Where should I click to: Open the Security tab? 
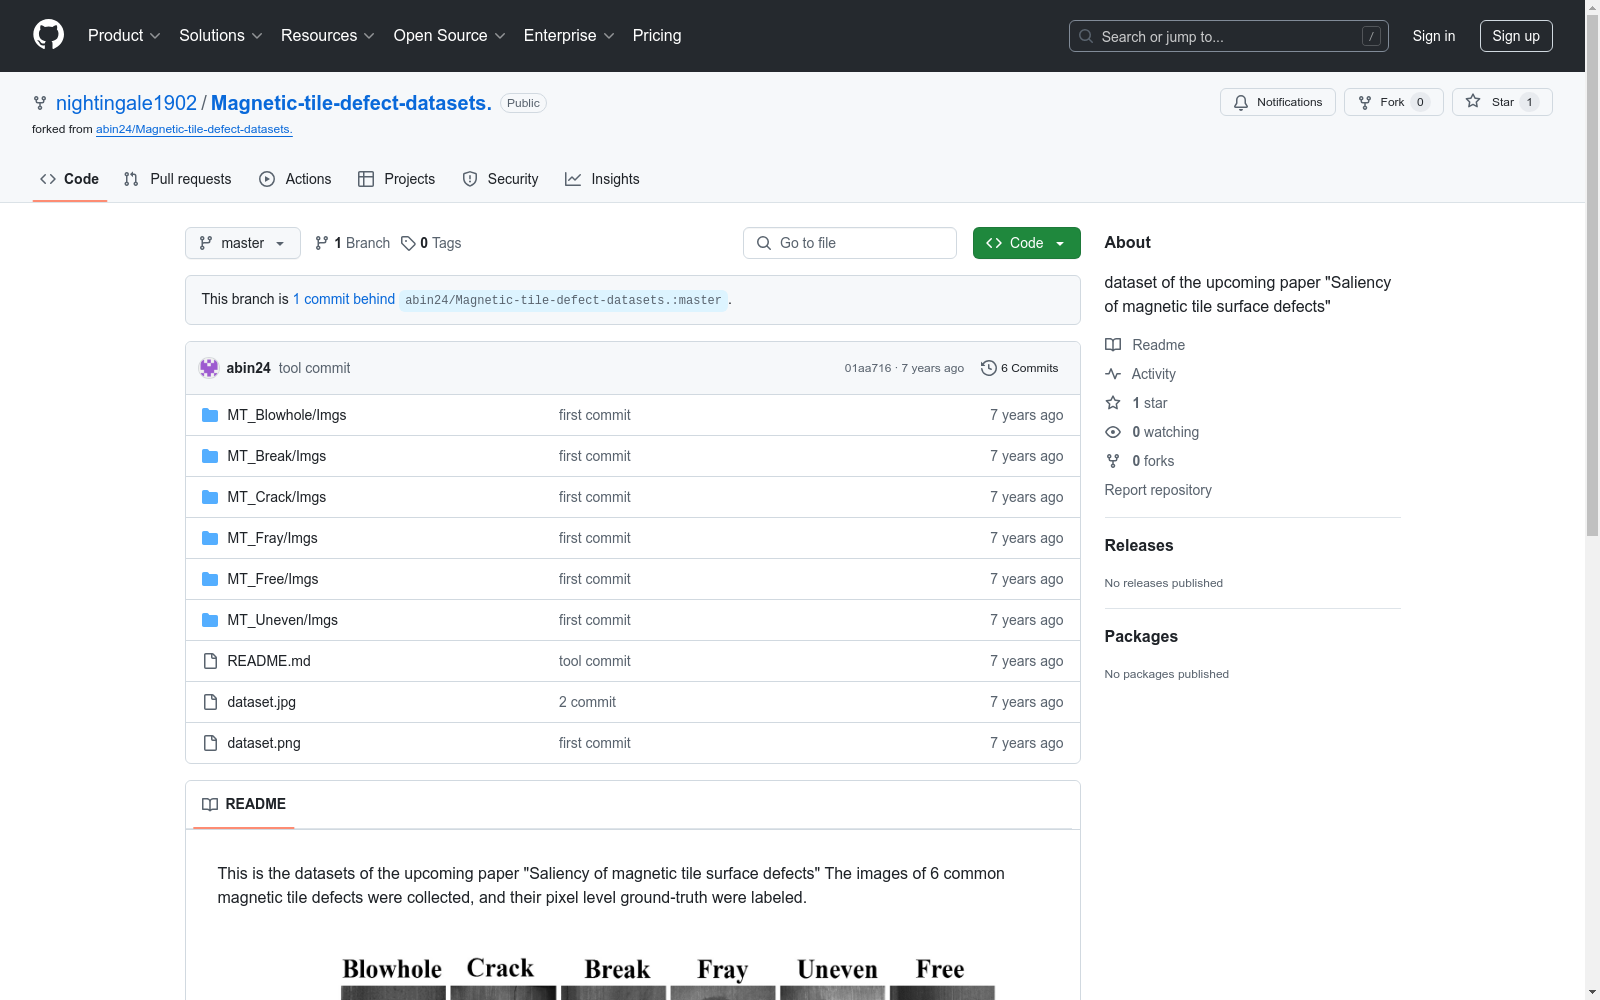click(x=500, y=179)
